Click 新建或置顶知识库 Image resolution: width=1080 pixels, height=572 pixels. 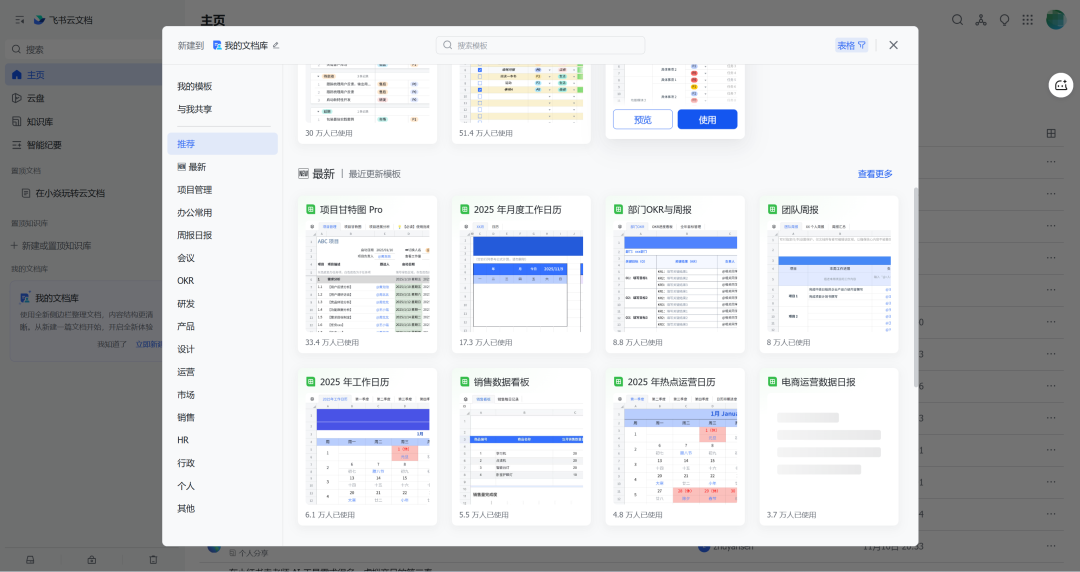tap(51, 246)
